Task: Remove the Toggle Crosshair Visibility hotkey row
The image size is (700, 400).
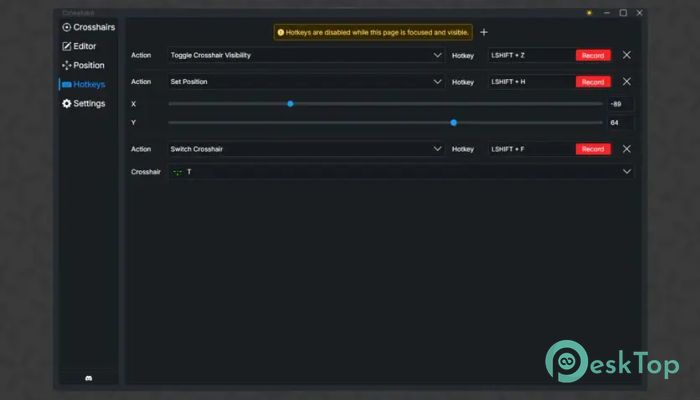Action: click(627, 55)
